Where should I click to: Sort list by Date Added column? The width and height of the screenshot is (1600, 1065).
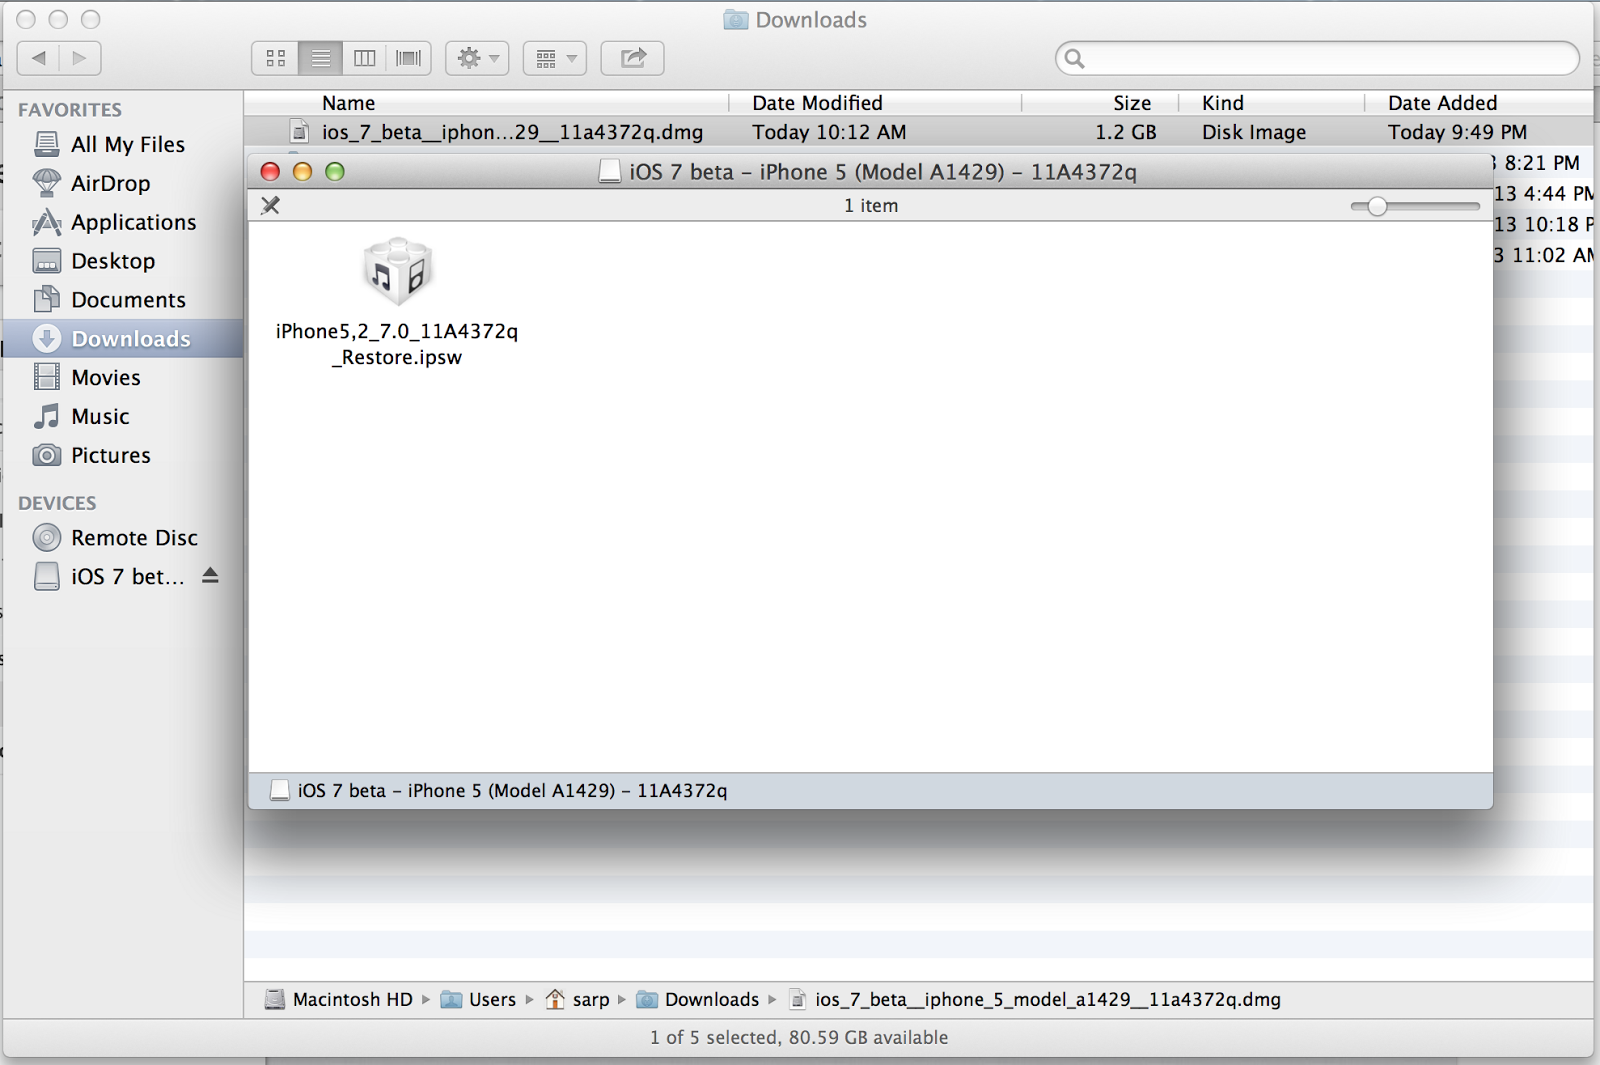(x=1478, y=103)
